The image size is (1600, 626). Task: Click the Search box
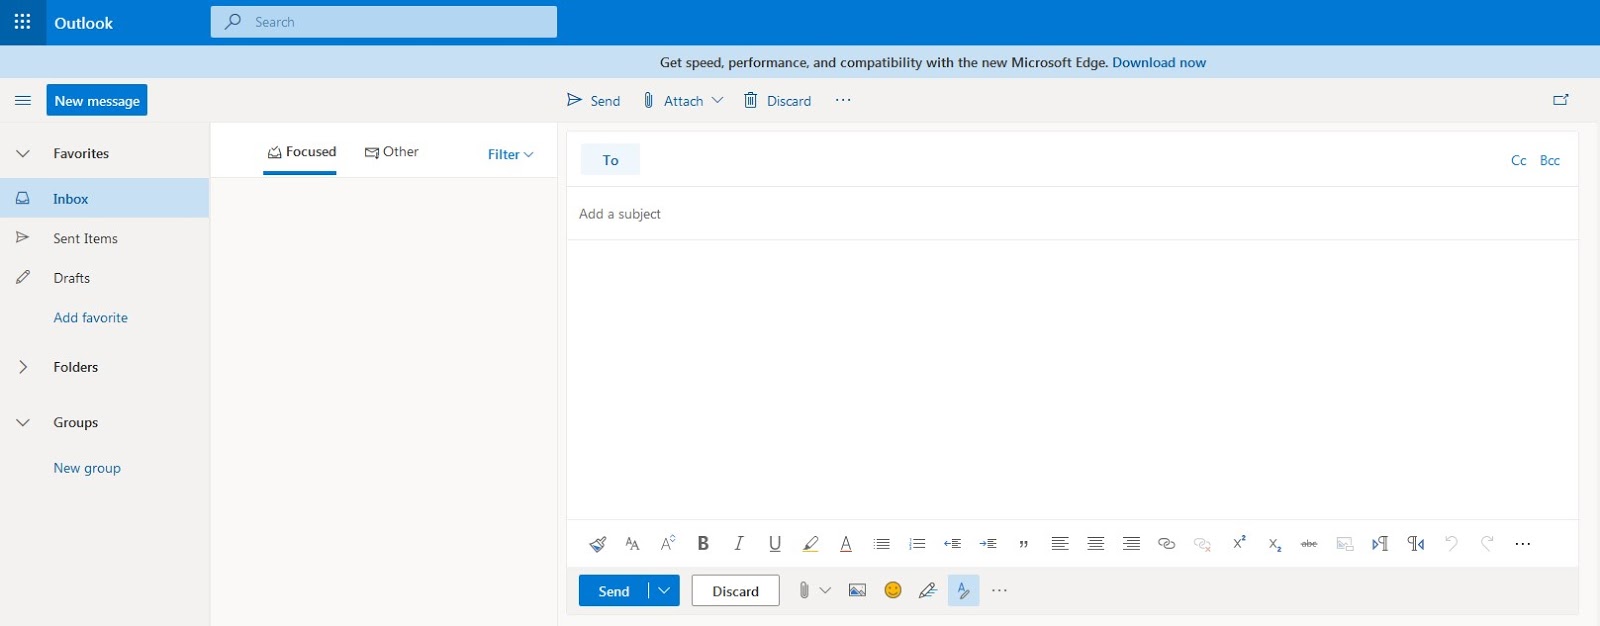click(x=384, y=22)
